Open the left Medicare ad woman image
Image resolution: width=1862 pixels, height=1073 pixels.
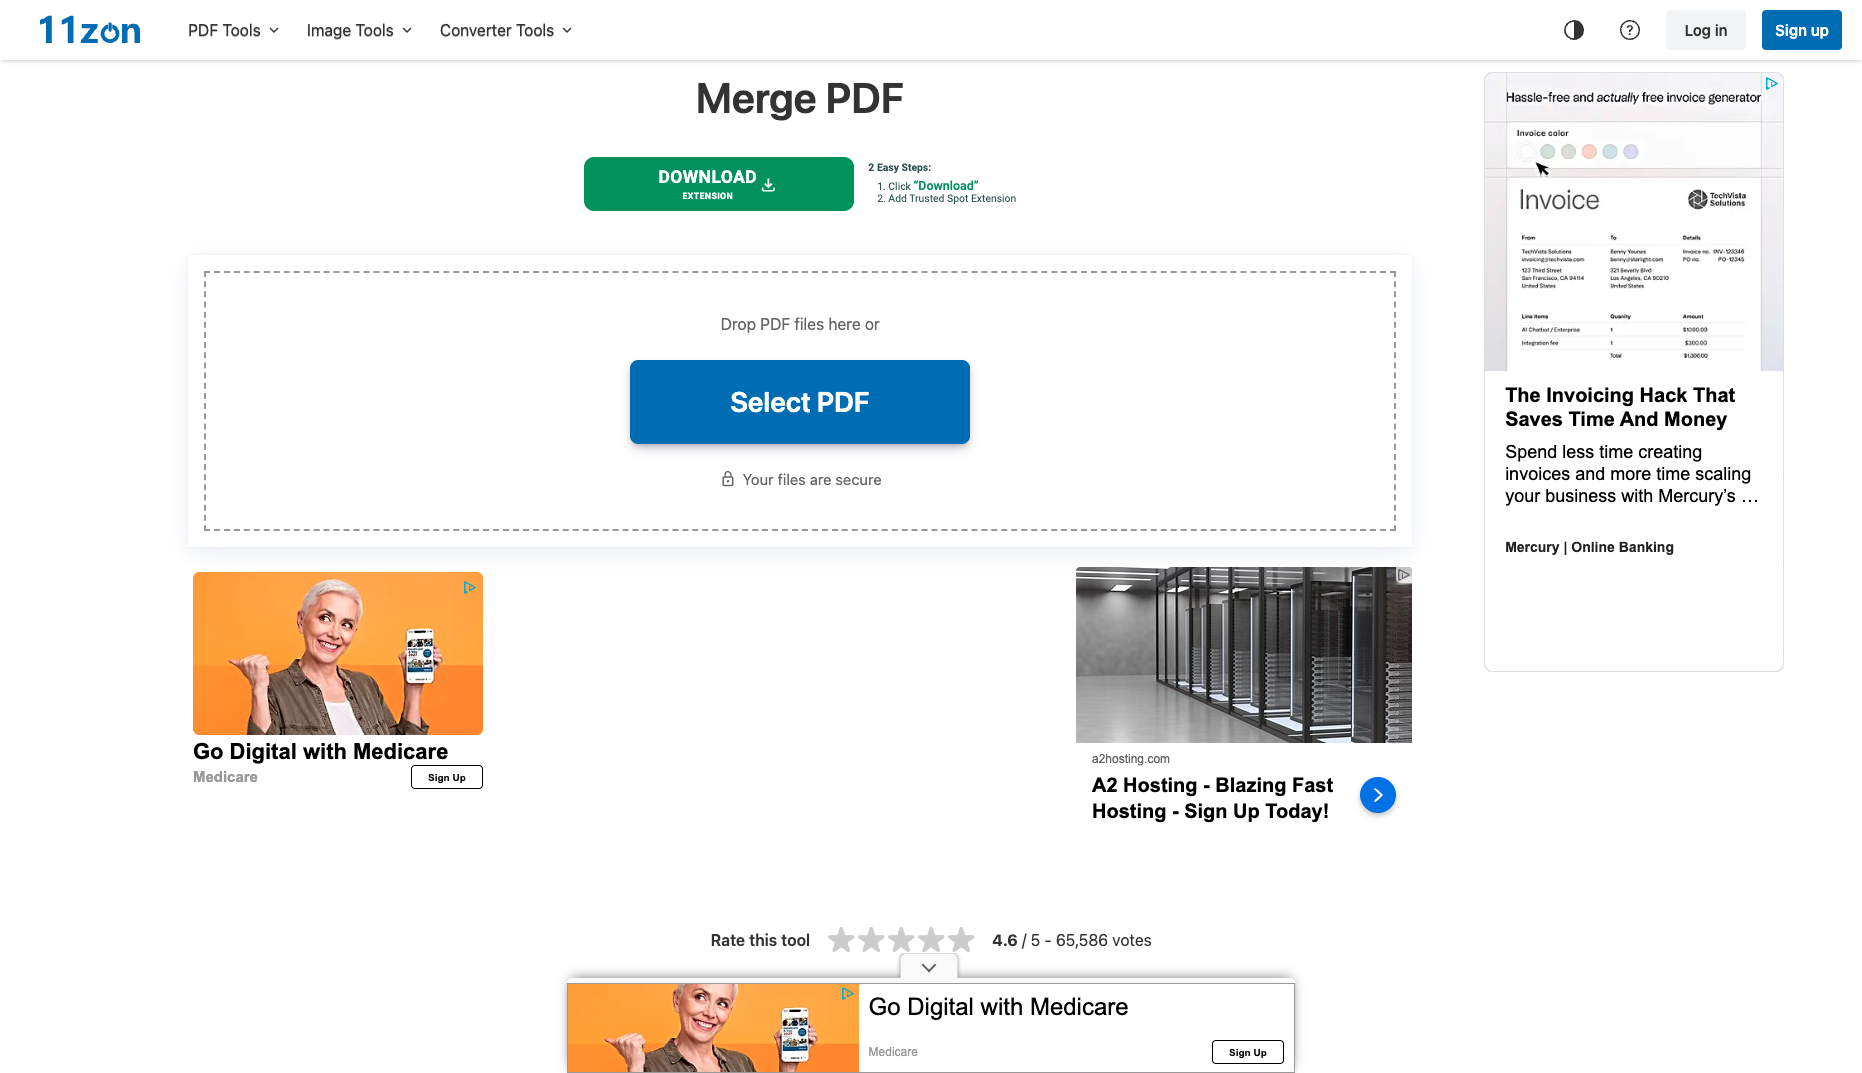(338, 654)
